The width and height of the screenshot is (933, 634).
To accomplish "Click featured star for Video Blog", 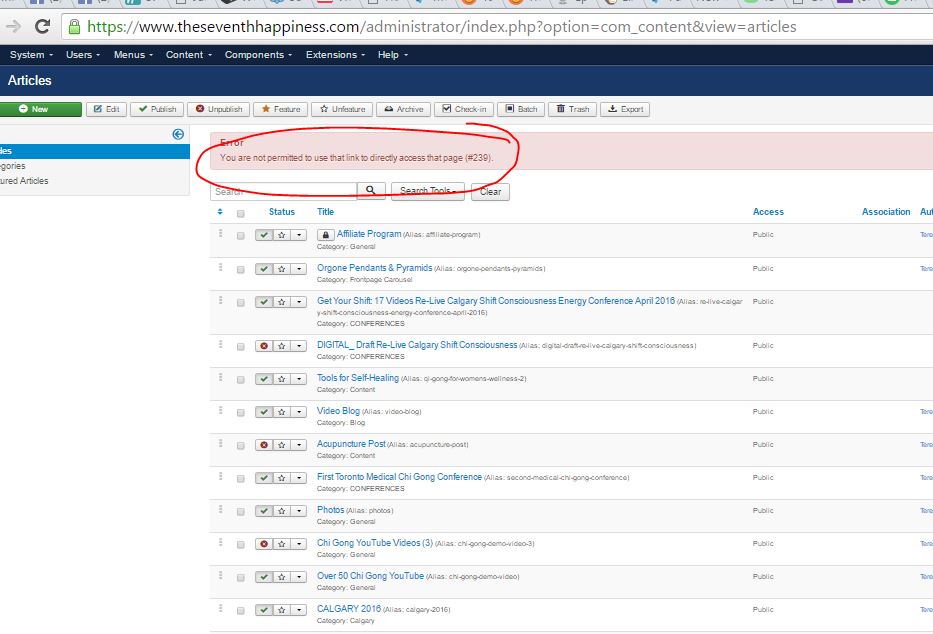I will tap(281, 412).
